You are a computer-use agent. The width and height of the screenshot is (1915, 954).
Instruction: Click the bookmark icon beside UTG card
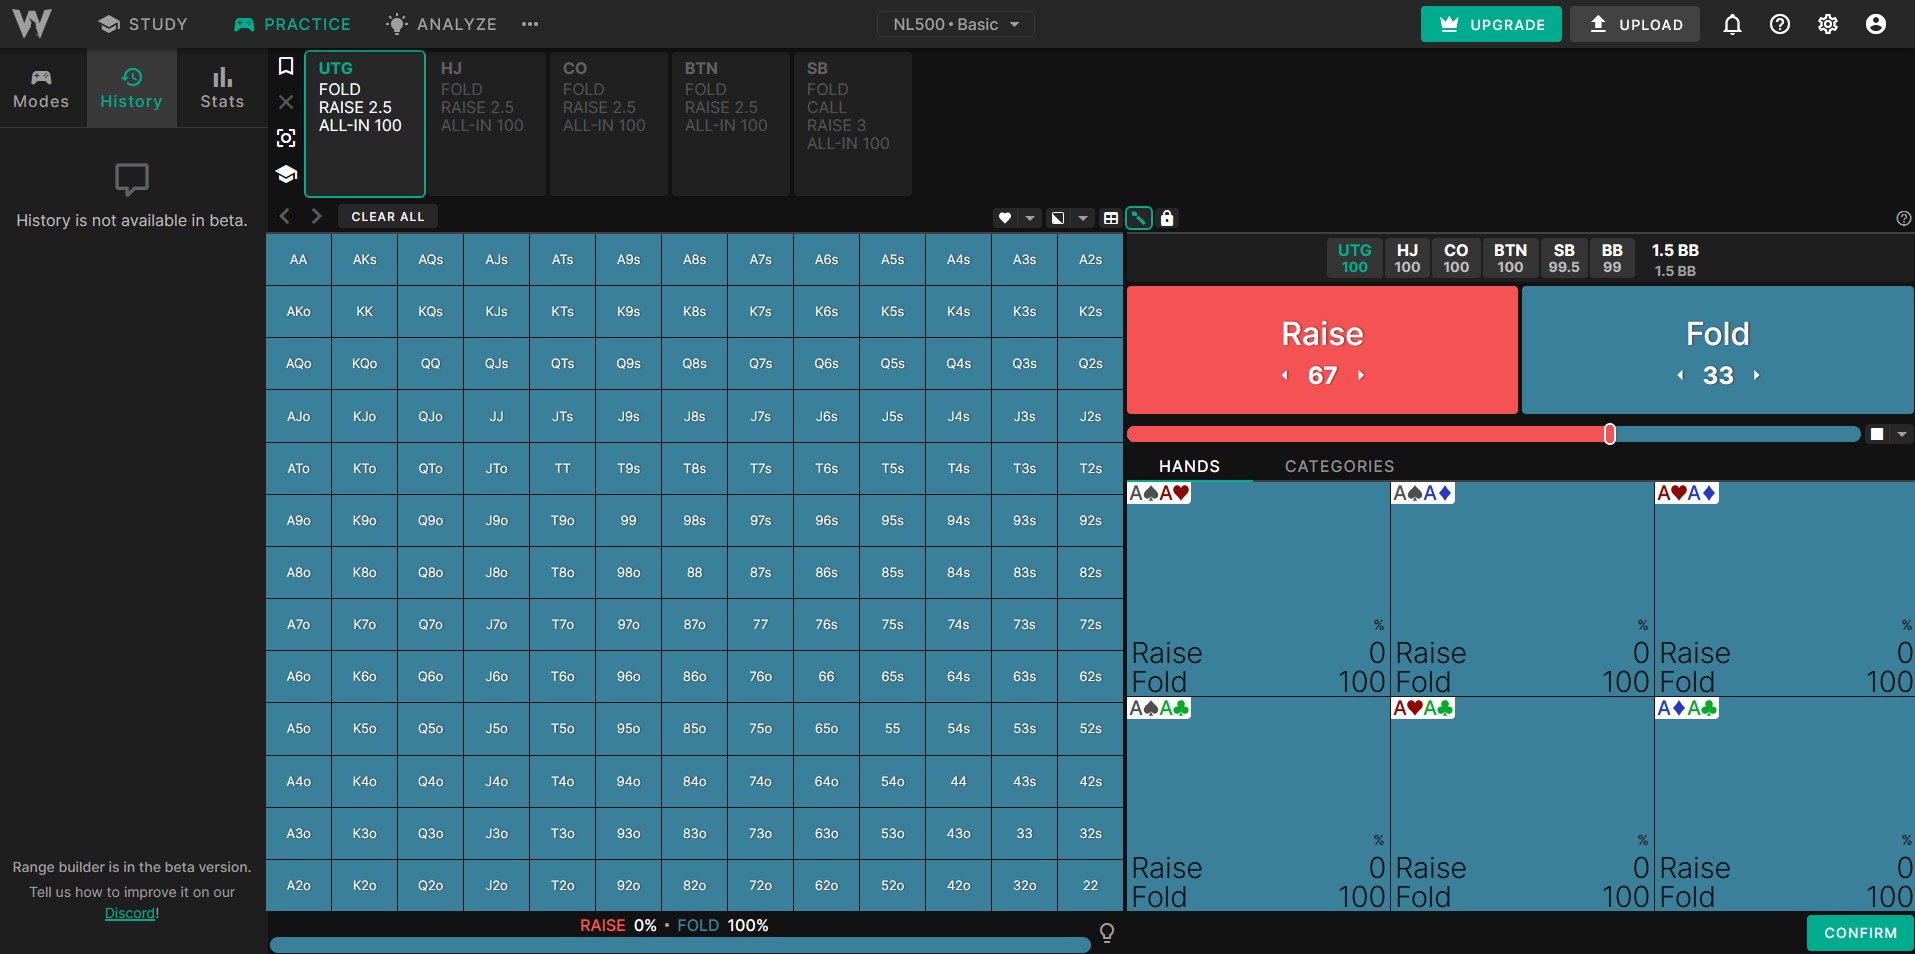(x=286, y=66)
